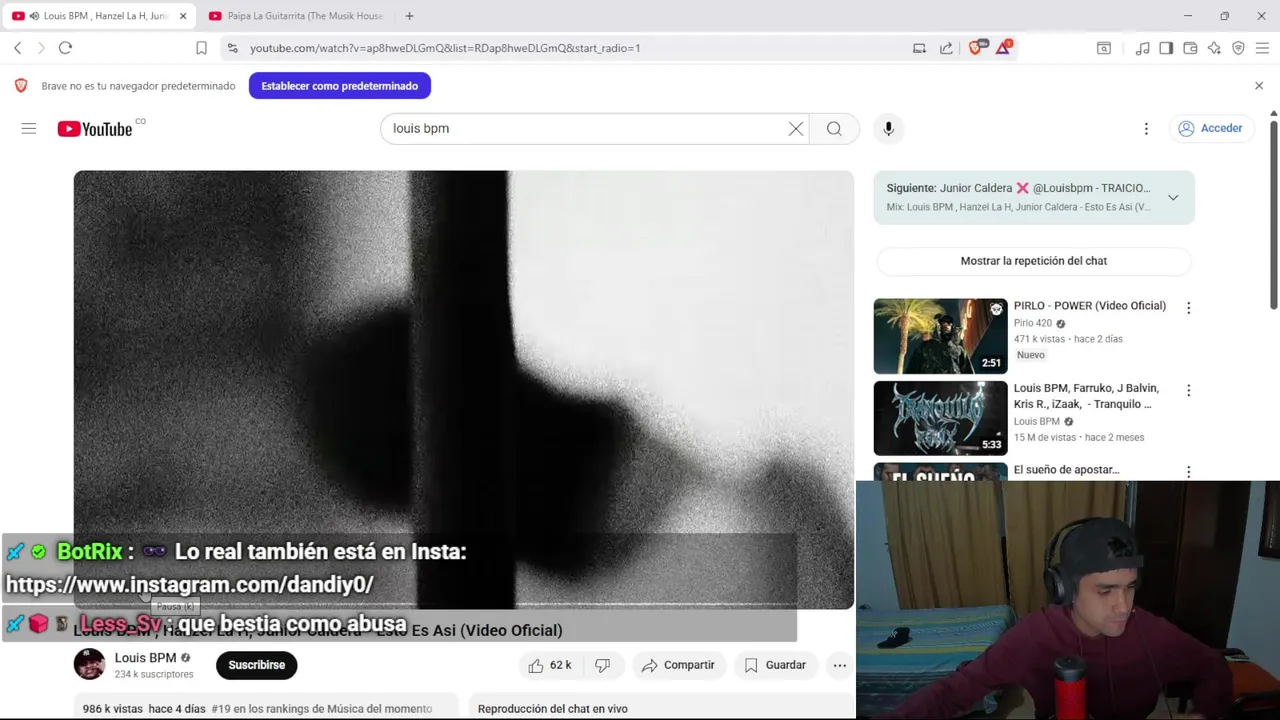This screenshot has width=1280, height=720.
Task: Click the YouTube URL address field
Action: pos(445,48)
